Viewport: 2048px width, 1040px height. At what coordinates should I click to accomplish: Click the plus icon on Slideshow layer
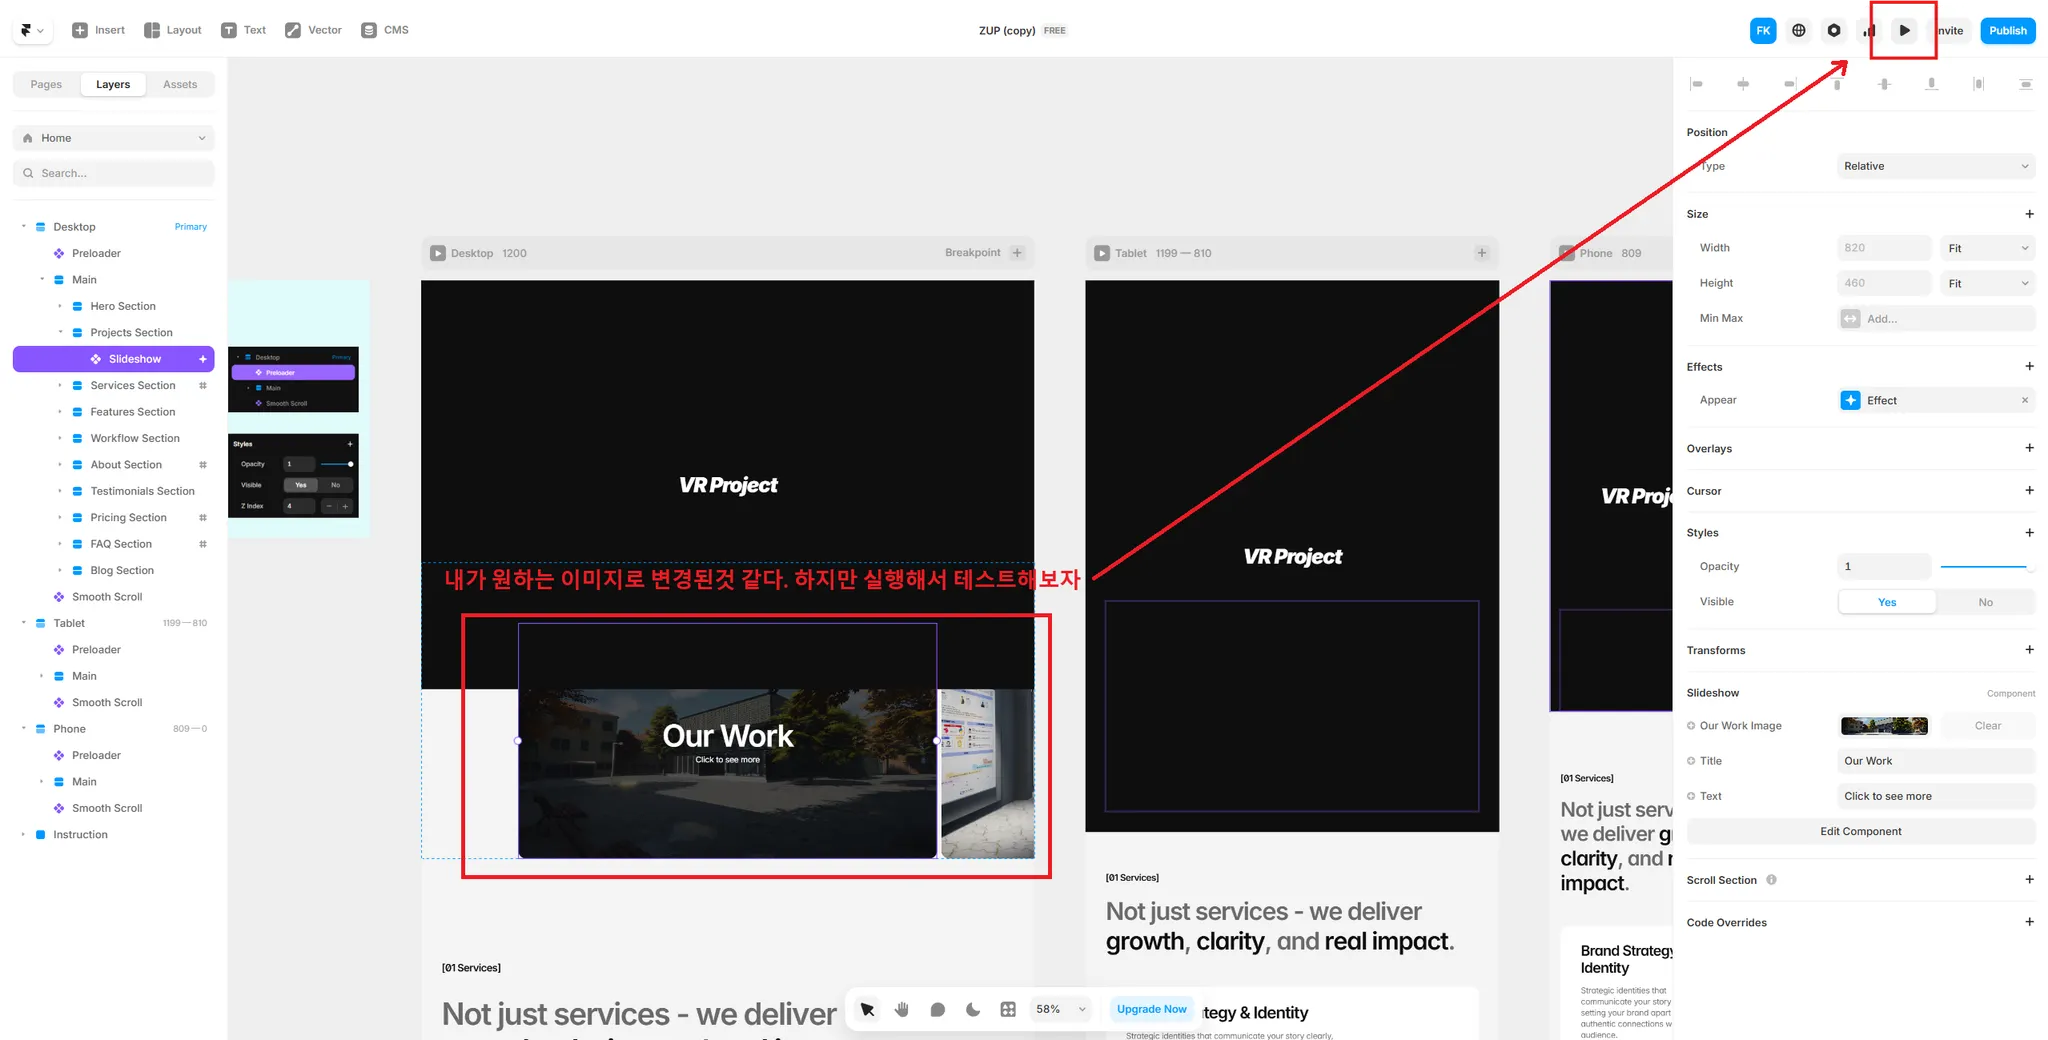pyautogui.click(x=203, y=359)
